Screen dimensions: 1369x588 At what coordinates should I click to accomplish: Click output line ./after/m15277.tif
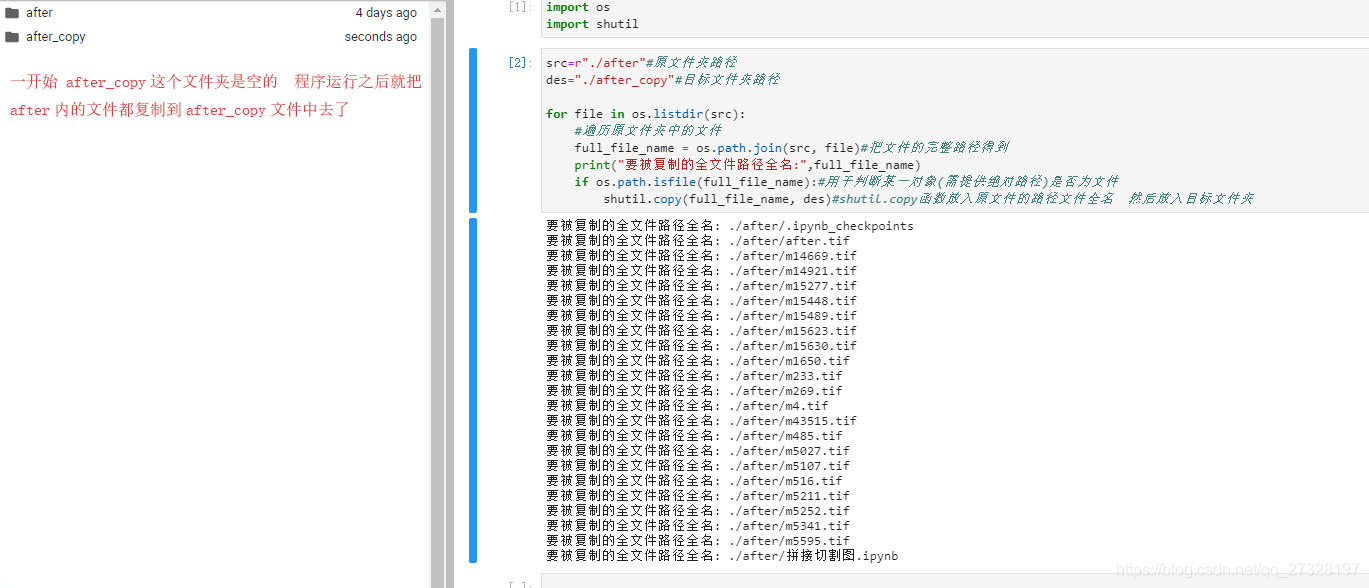click(701, 286)
